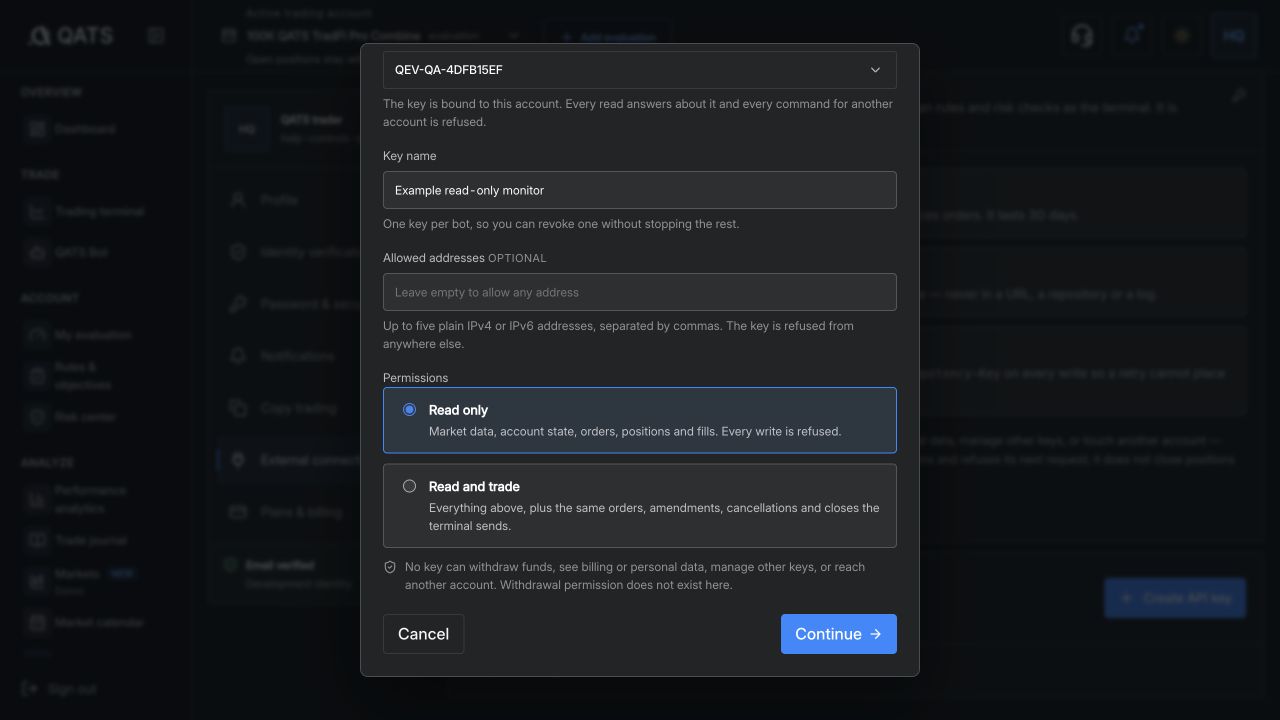Open the active trading account dropdown in the header
The width and height of the screenshot is (1280, 720).
point(372,36)
